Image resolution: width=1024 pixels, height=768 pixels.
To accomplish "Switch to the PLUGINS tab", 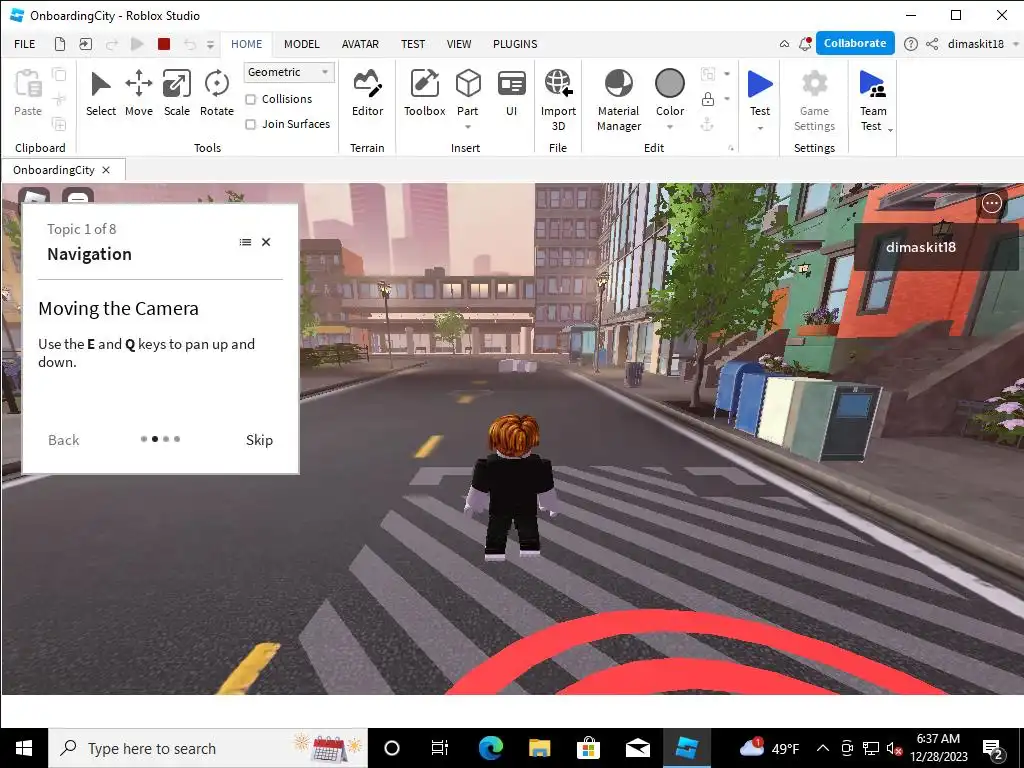I will click(x=515, y=44).
